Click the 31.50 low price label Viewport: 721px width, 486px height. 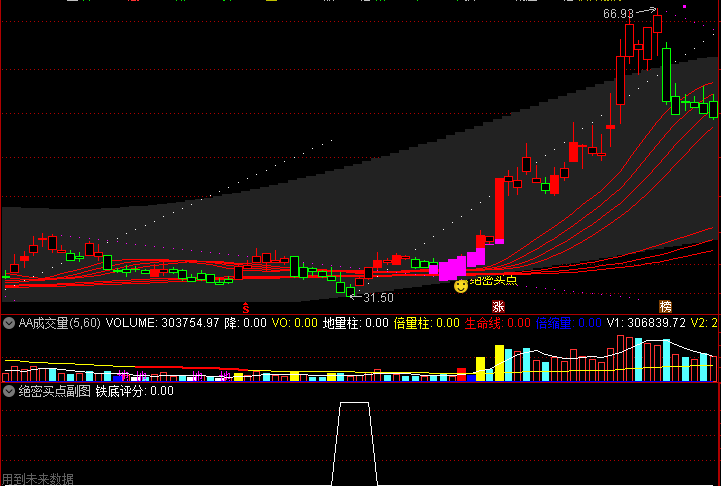click(x=378, y=298)
